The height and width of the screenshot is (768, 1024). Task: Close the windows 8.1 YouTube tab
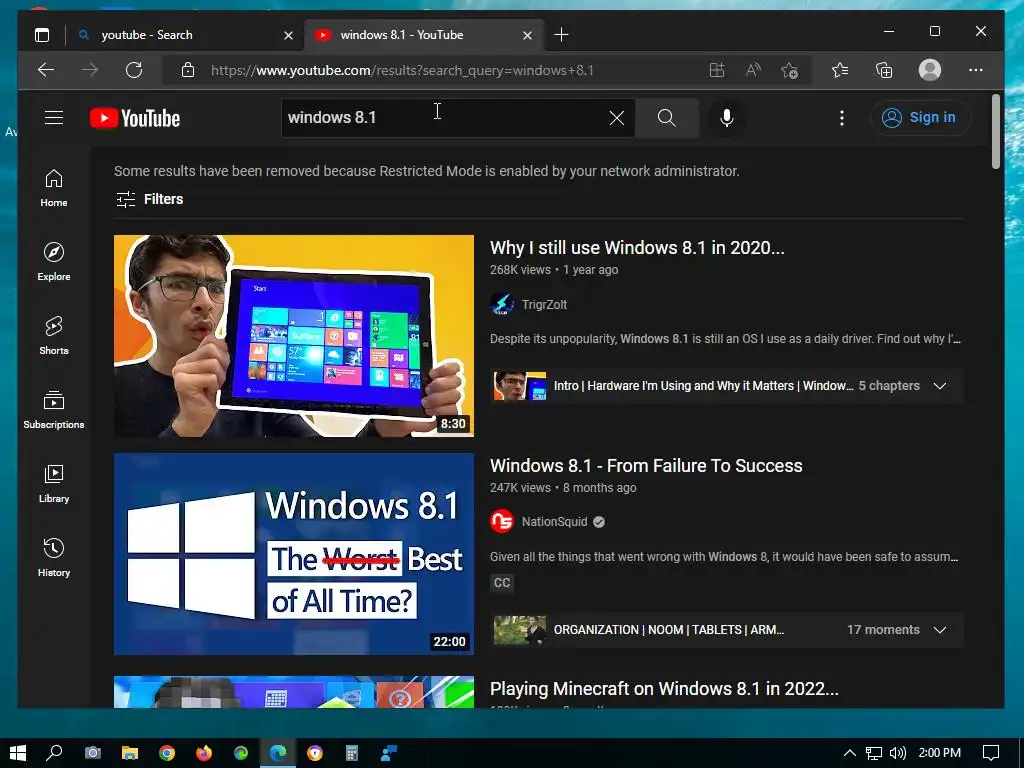pyautogui.click(x=527, y=35)
